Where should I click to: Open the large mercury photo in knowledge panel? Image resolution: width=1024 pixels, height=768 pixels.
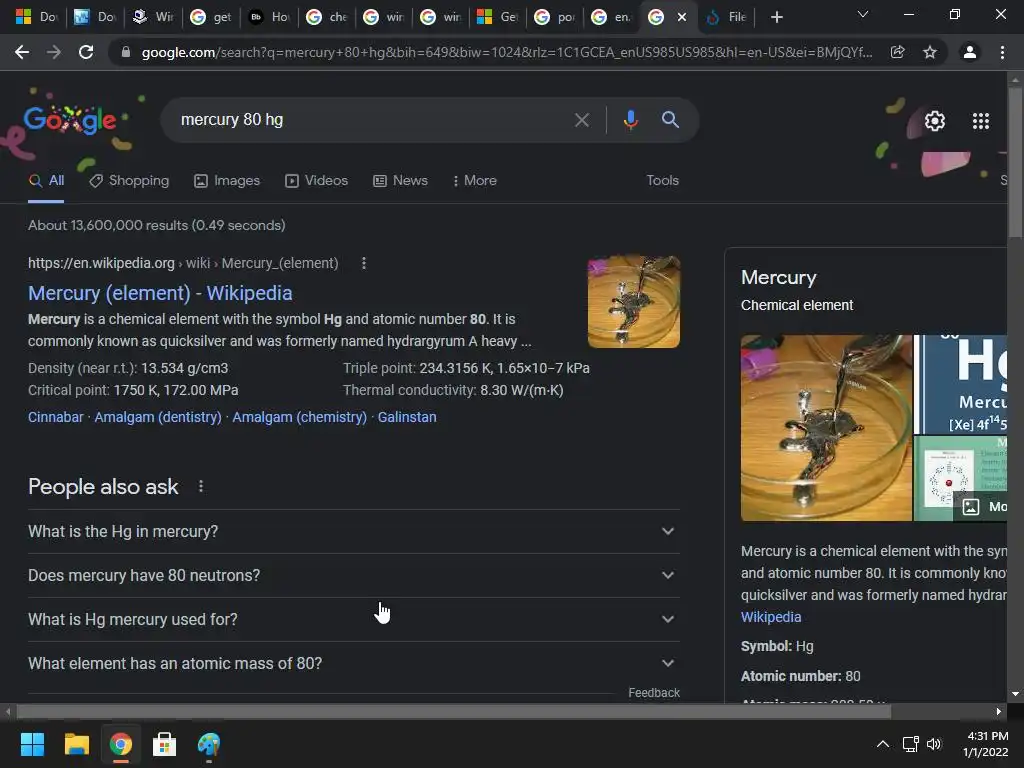click(826, 428)
